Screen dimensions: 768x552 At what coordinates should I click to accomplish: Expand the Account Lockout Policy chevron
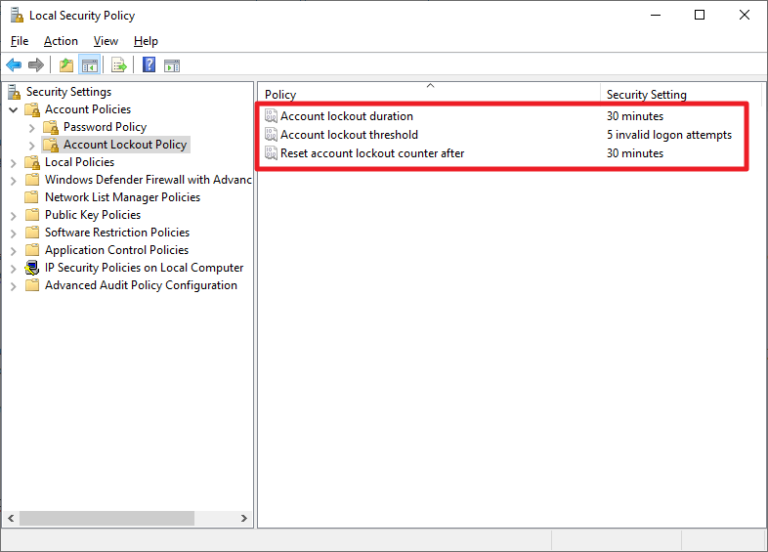point(32,145)
